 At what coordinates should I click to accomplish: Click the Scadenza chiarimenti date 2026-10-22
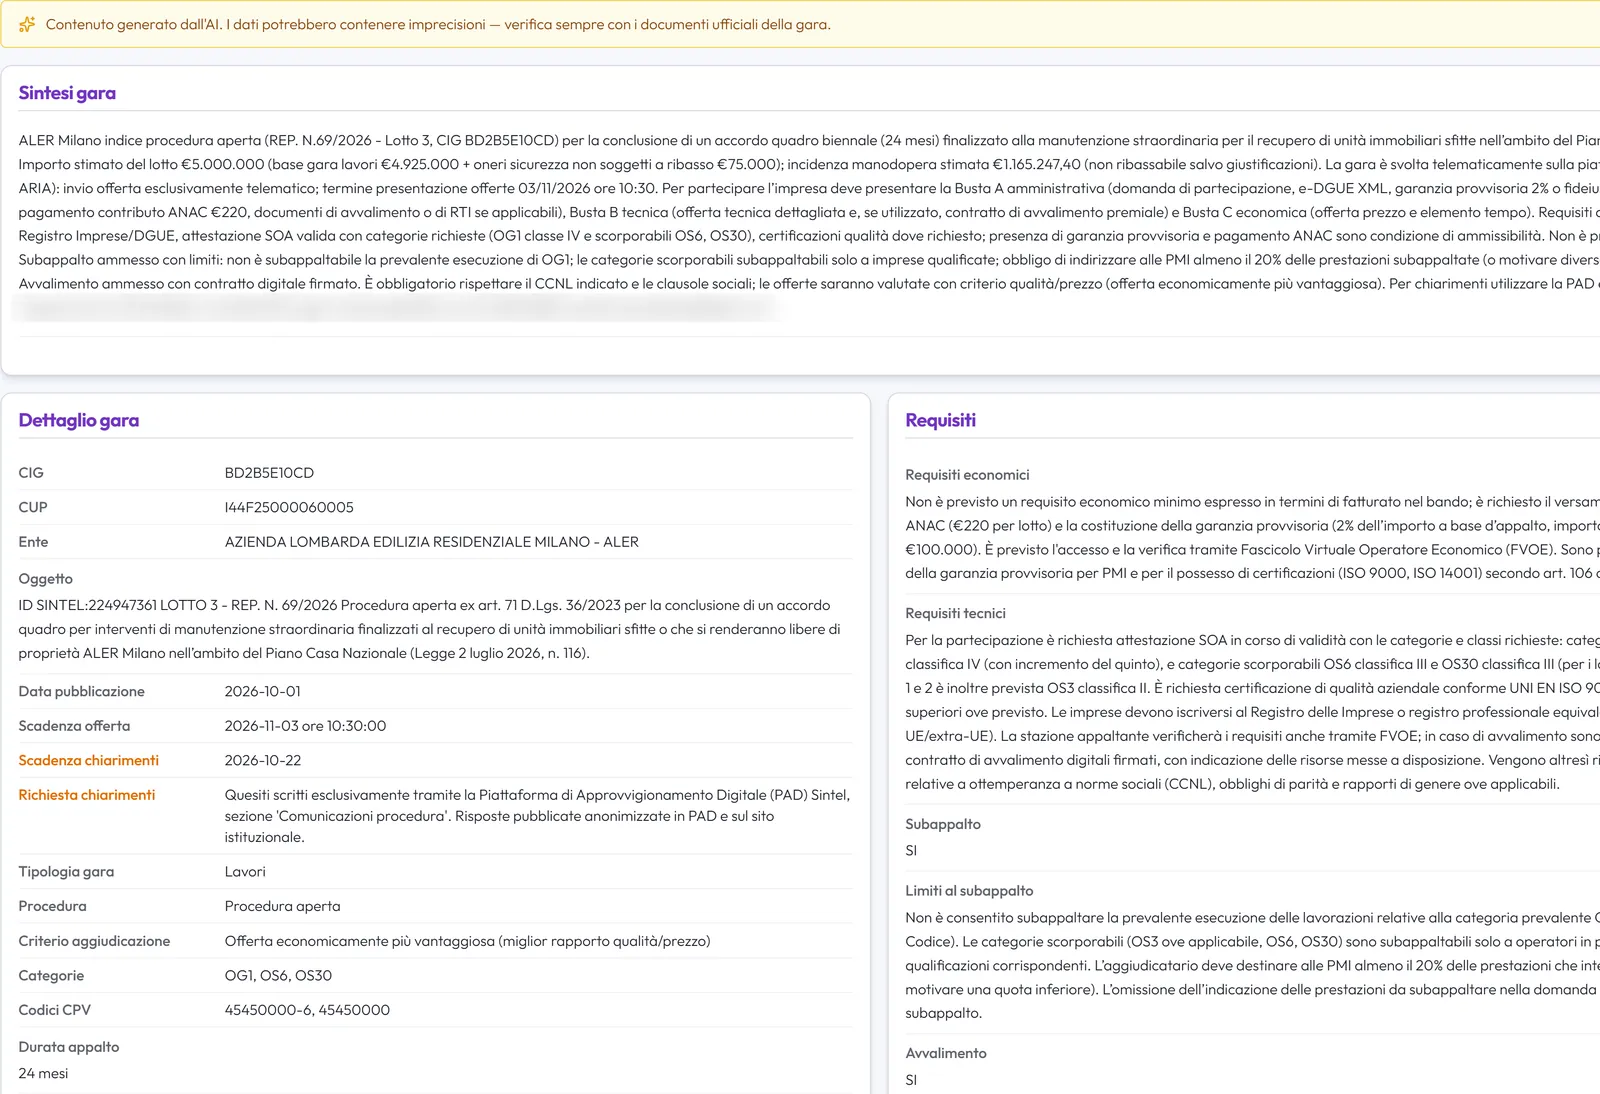click(x=262, y=760)
